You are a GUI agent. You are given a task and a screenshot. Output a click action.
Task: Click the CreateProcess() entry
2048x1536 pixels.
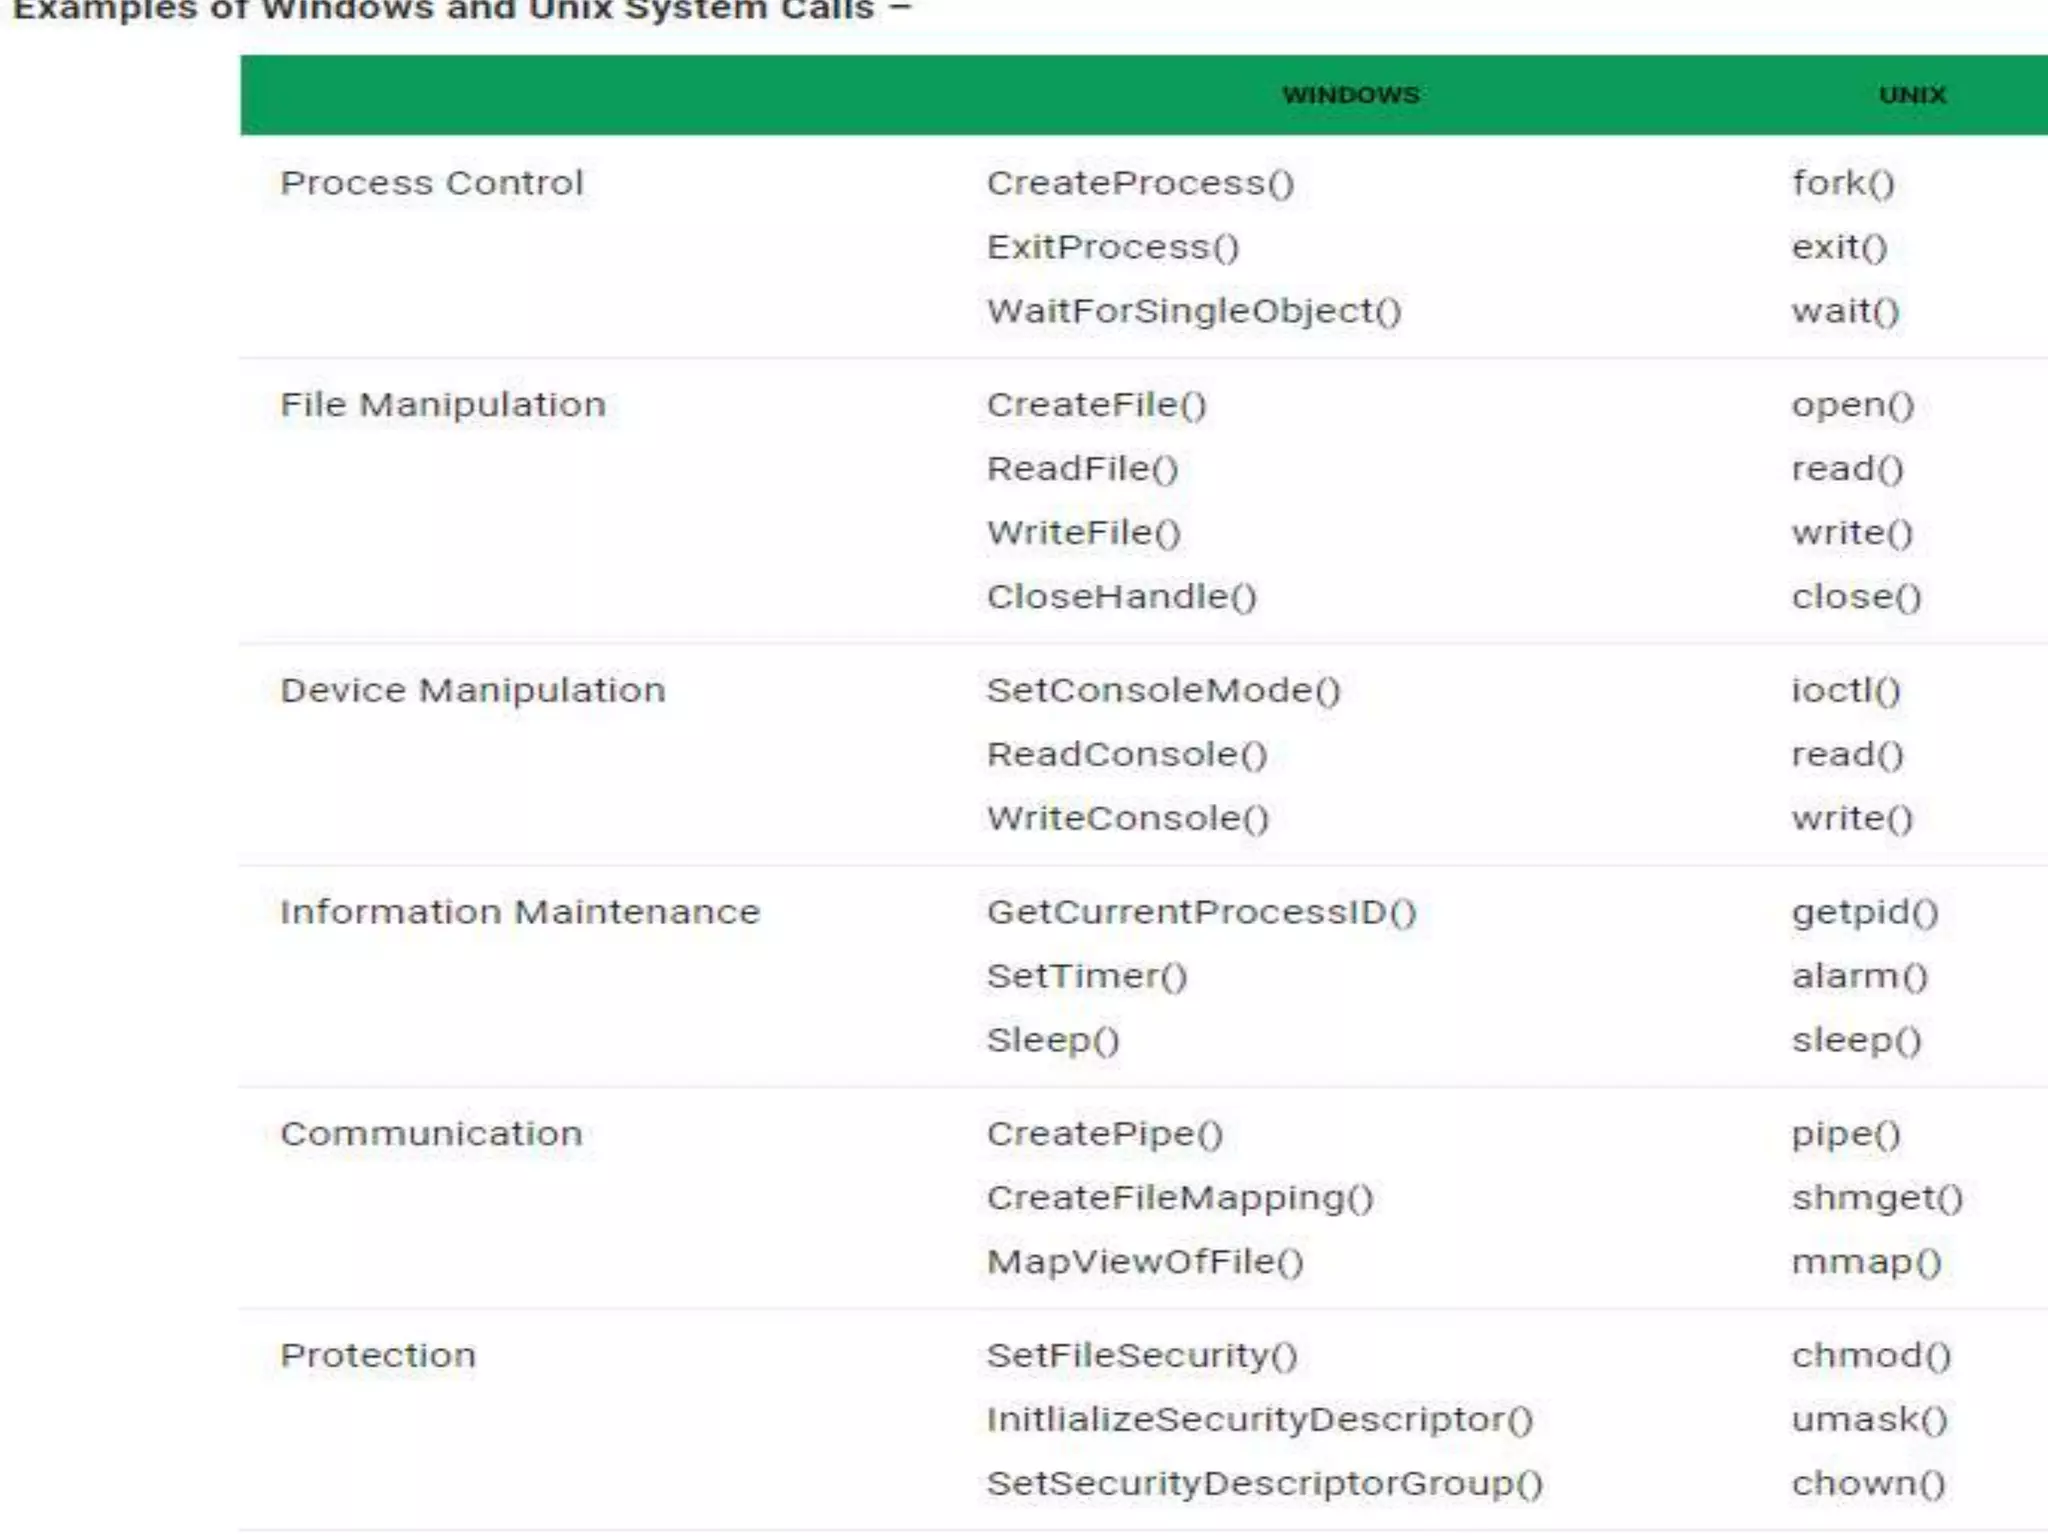click(1140, 183)
